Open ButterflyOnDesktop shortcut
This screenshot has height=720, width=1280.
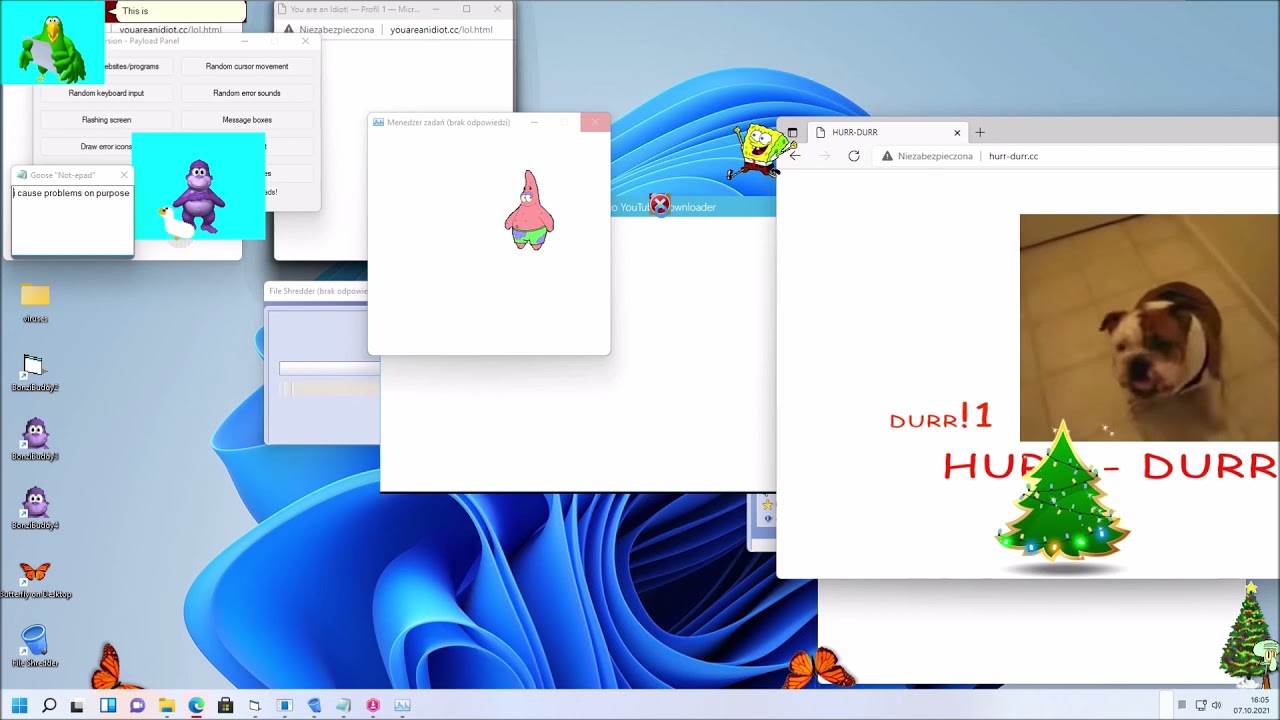click(x=35, y=579)
